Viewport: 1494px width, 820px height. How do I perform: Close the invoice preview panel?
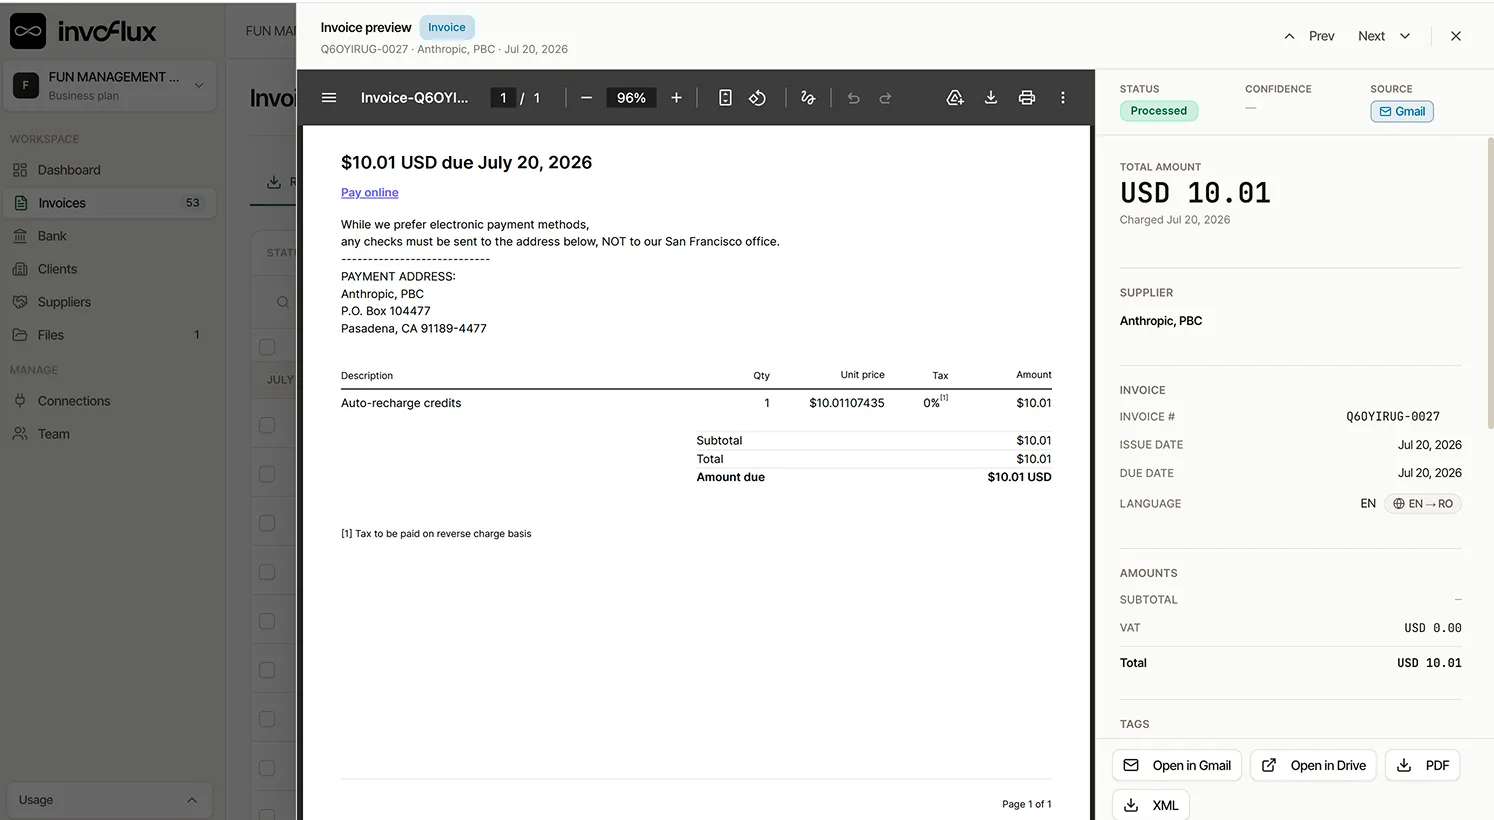pos(1456,36)
